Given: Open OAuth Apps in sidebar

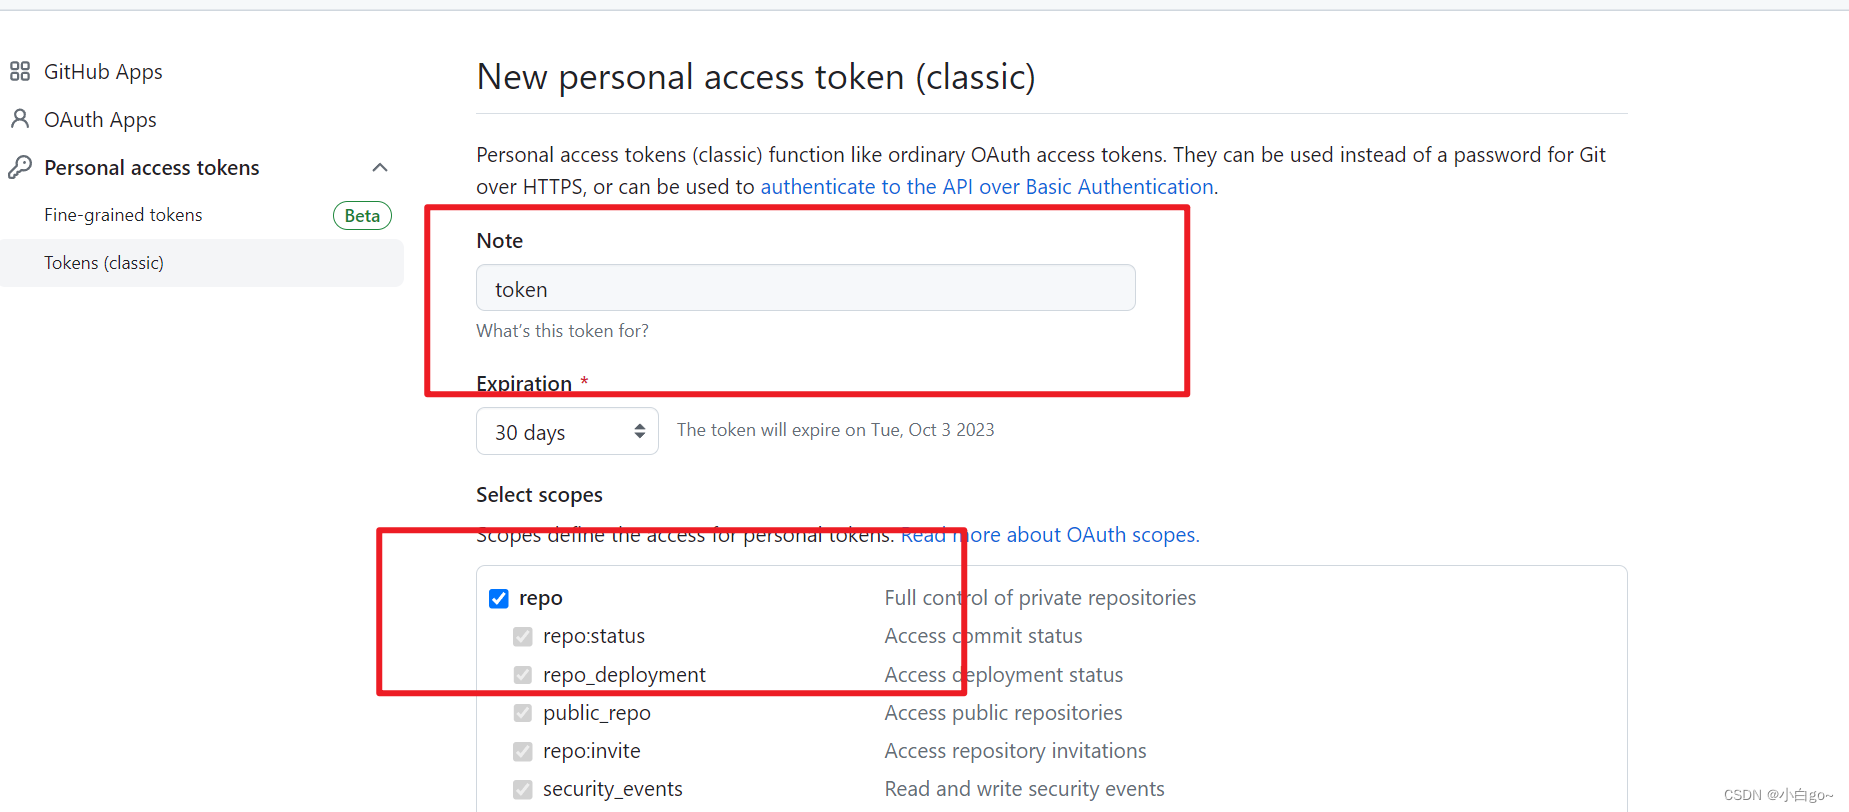Looking at the screenshot, I should pos(100,120).
